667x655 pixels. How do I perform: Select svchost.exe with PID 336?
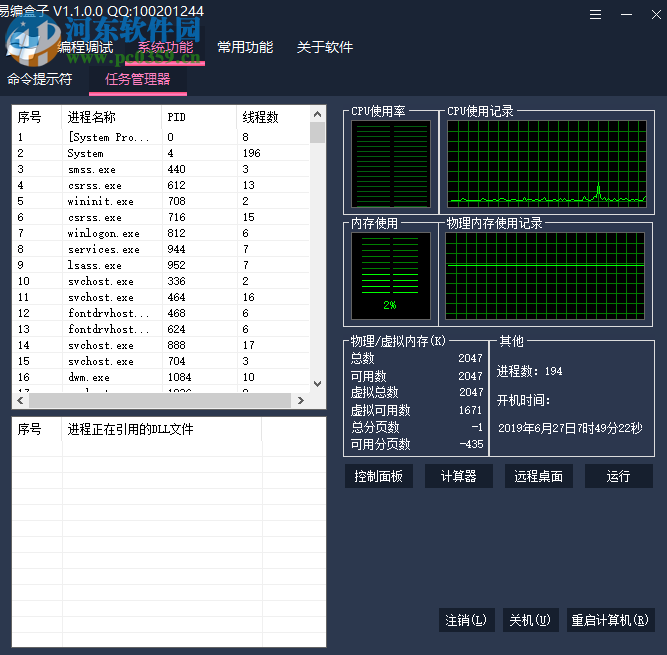(x=161, y=281)
